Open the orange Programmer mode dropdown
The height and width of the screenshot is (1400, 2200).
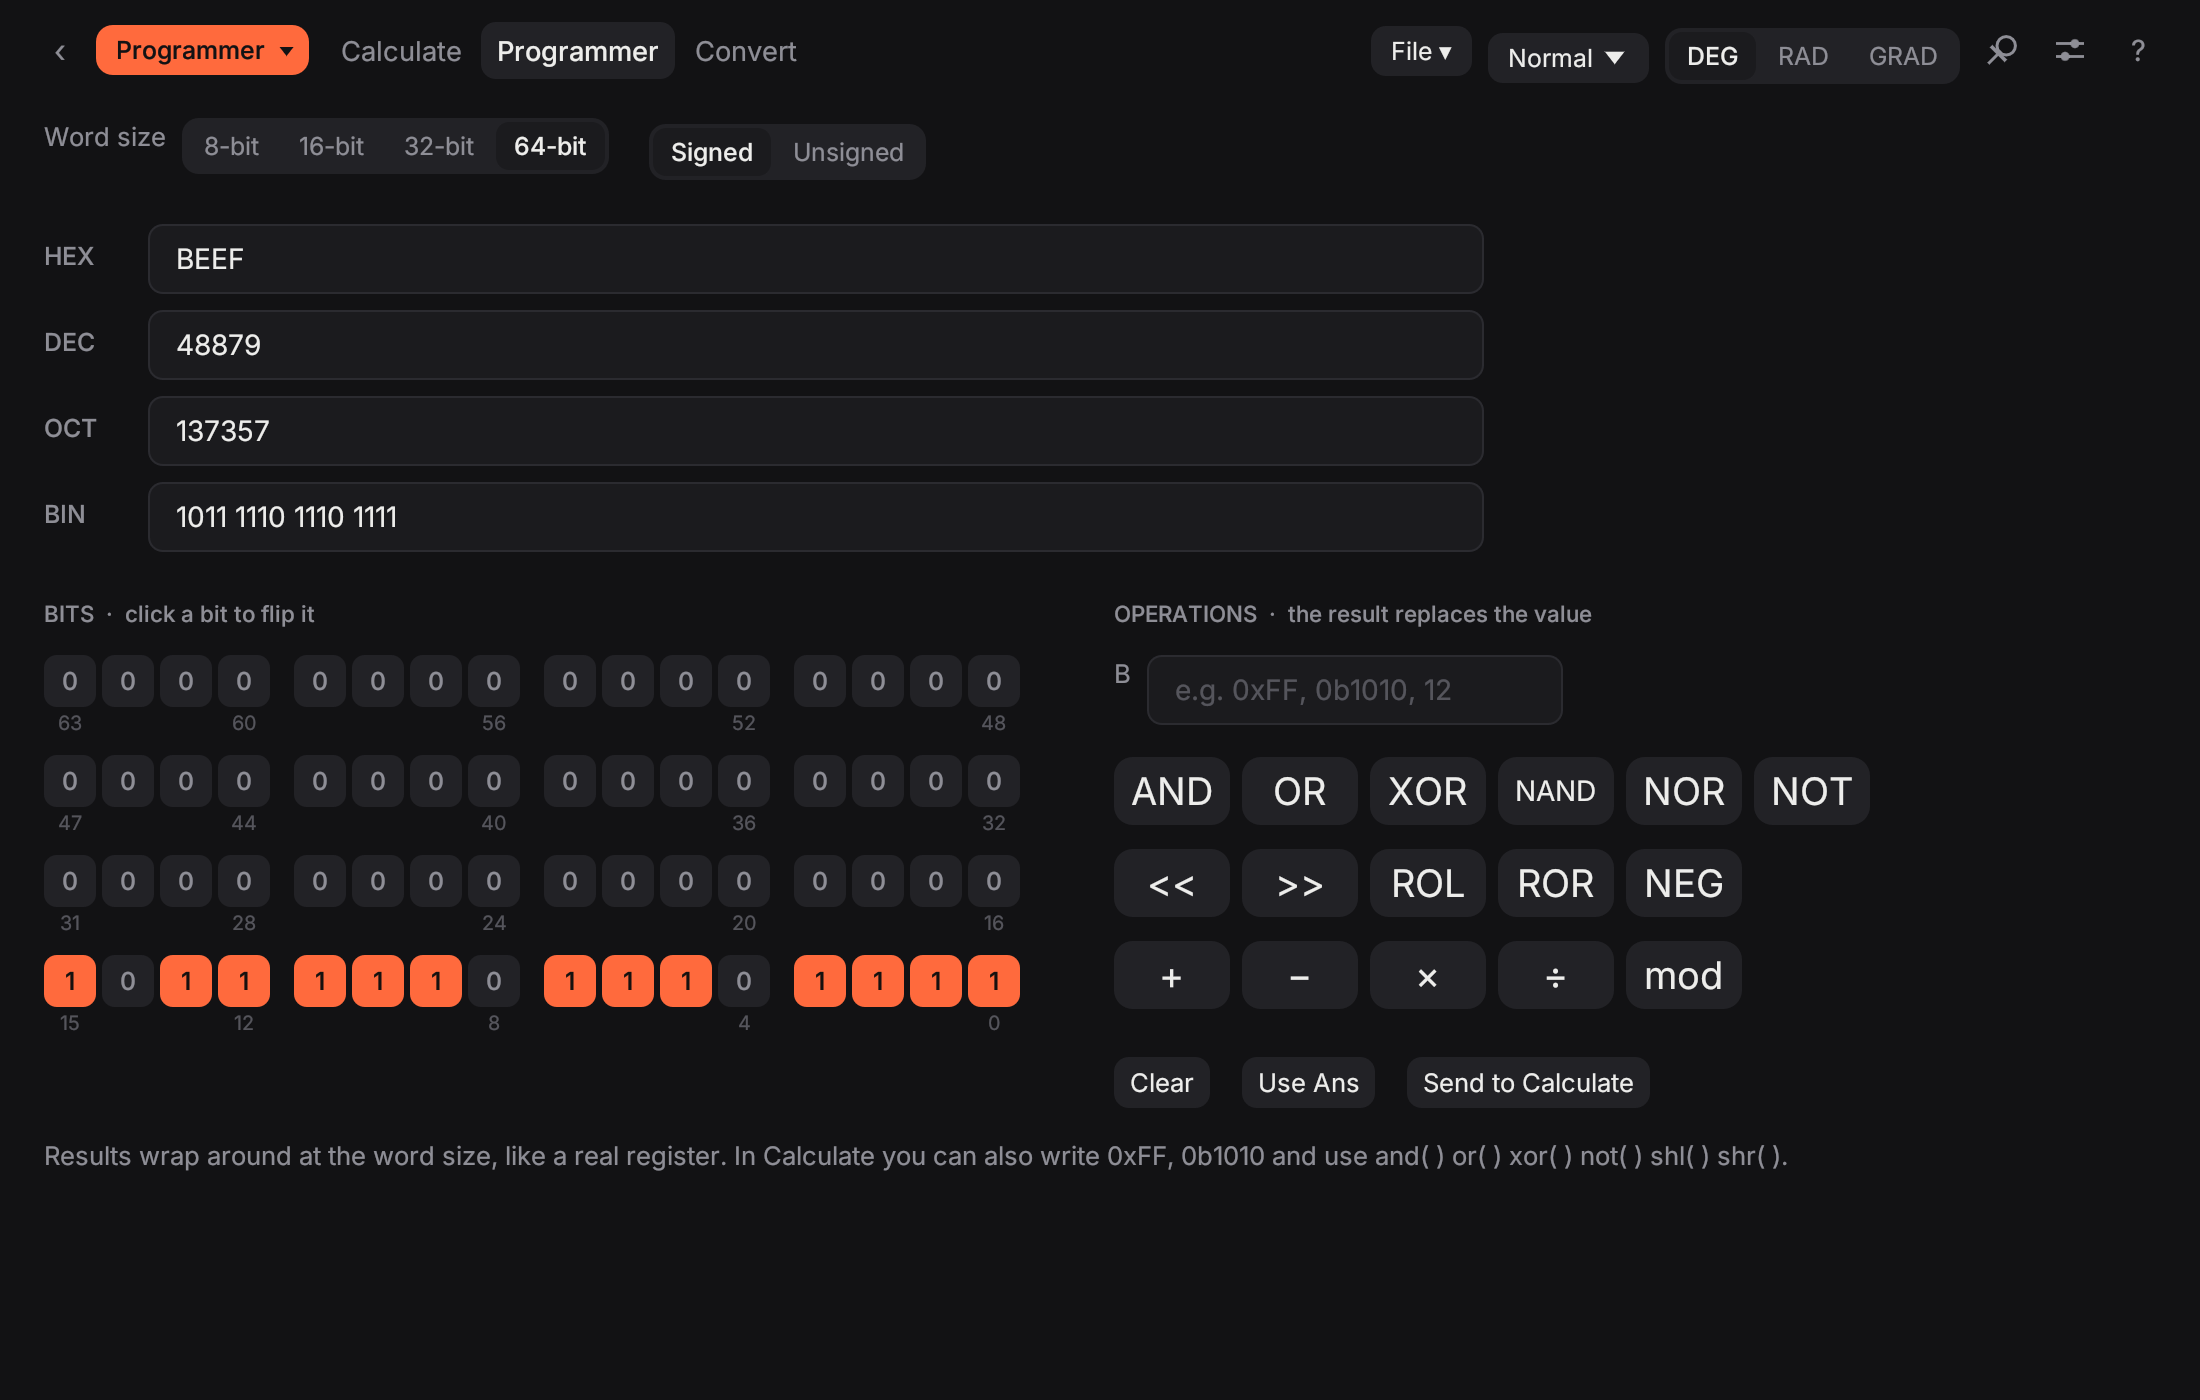tap(202, 51)
